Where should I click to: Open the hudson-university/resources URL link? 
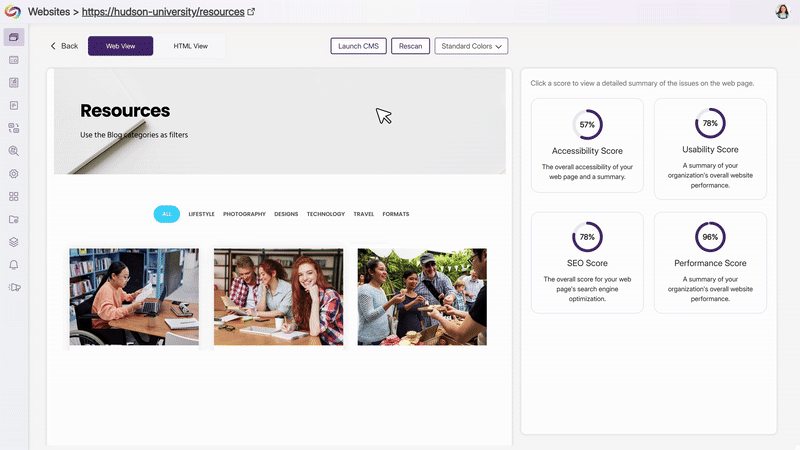pos(163,12)
